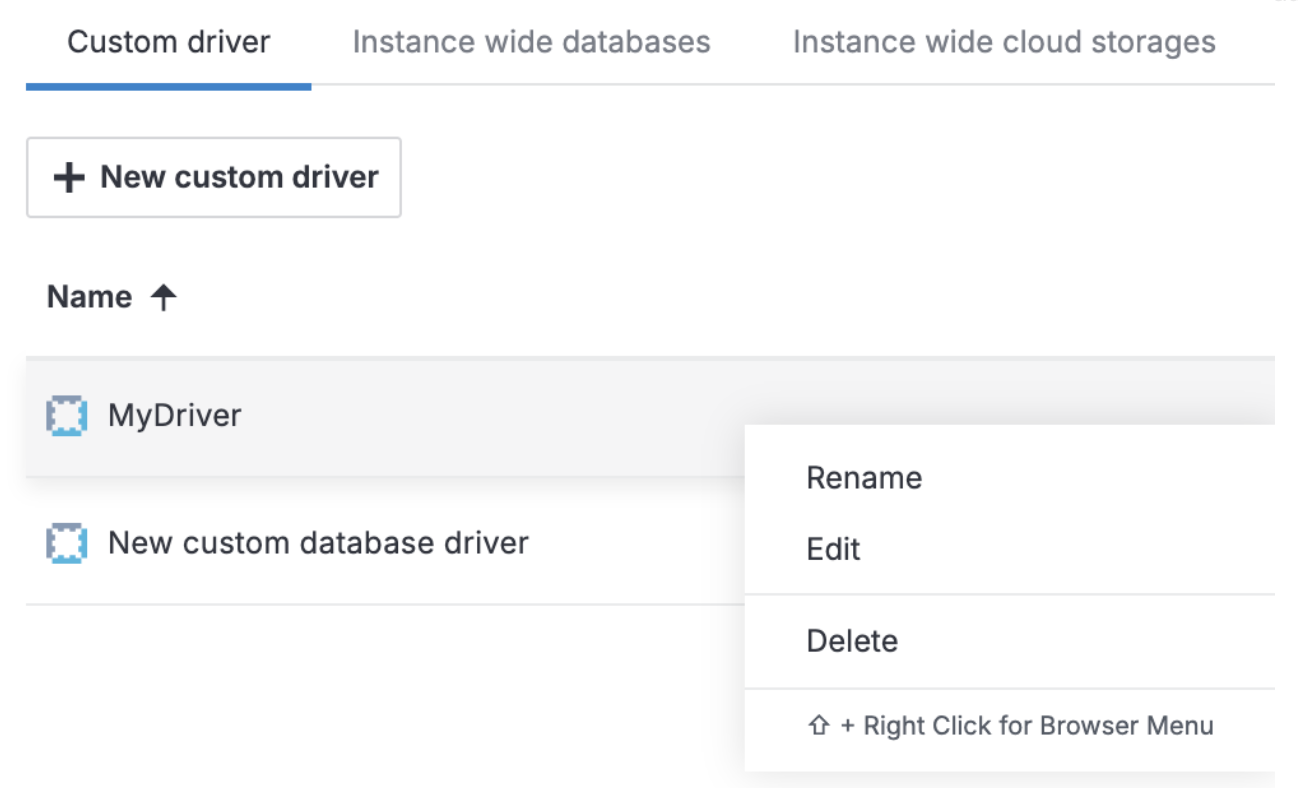This screenshot has height=788, width=1298.
Task: Click the shift arrow icon in the menu hint
Action: [x=818, y=726]
